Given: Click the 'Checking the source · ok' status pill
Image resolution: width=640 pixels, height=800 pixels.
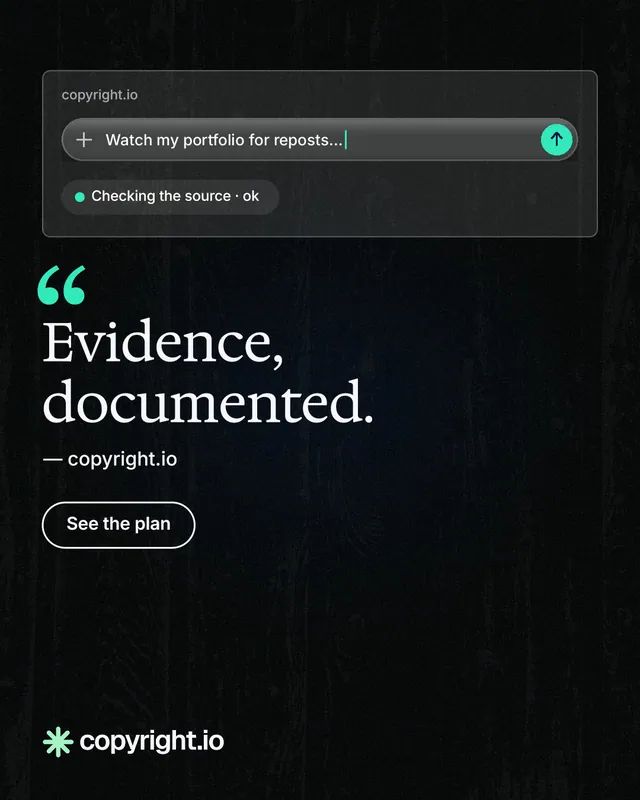Looking at the screenshot, I should pos(170,196).
